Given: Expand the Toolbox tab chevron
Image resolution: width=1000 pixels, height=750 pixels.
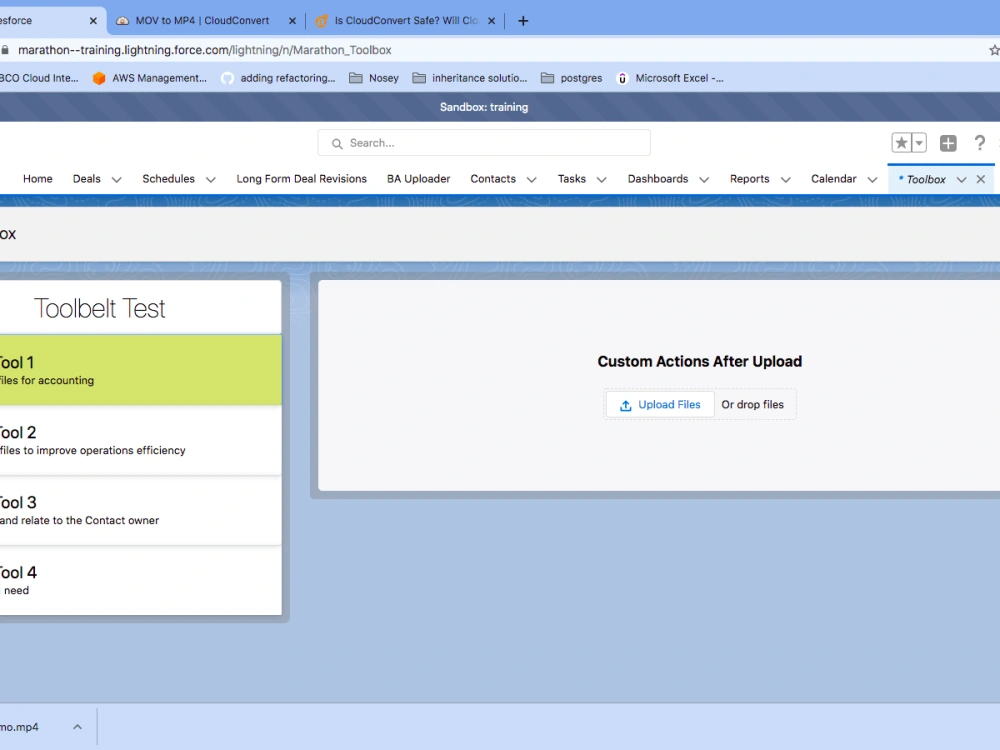Looking at the screenshot, I should point(961,180).
